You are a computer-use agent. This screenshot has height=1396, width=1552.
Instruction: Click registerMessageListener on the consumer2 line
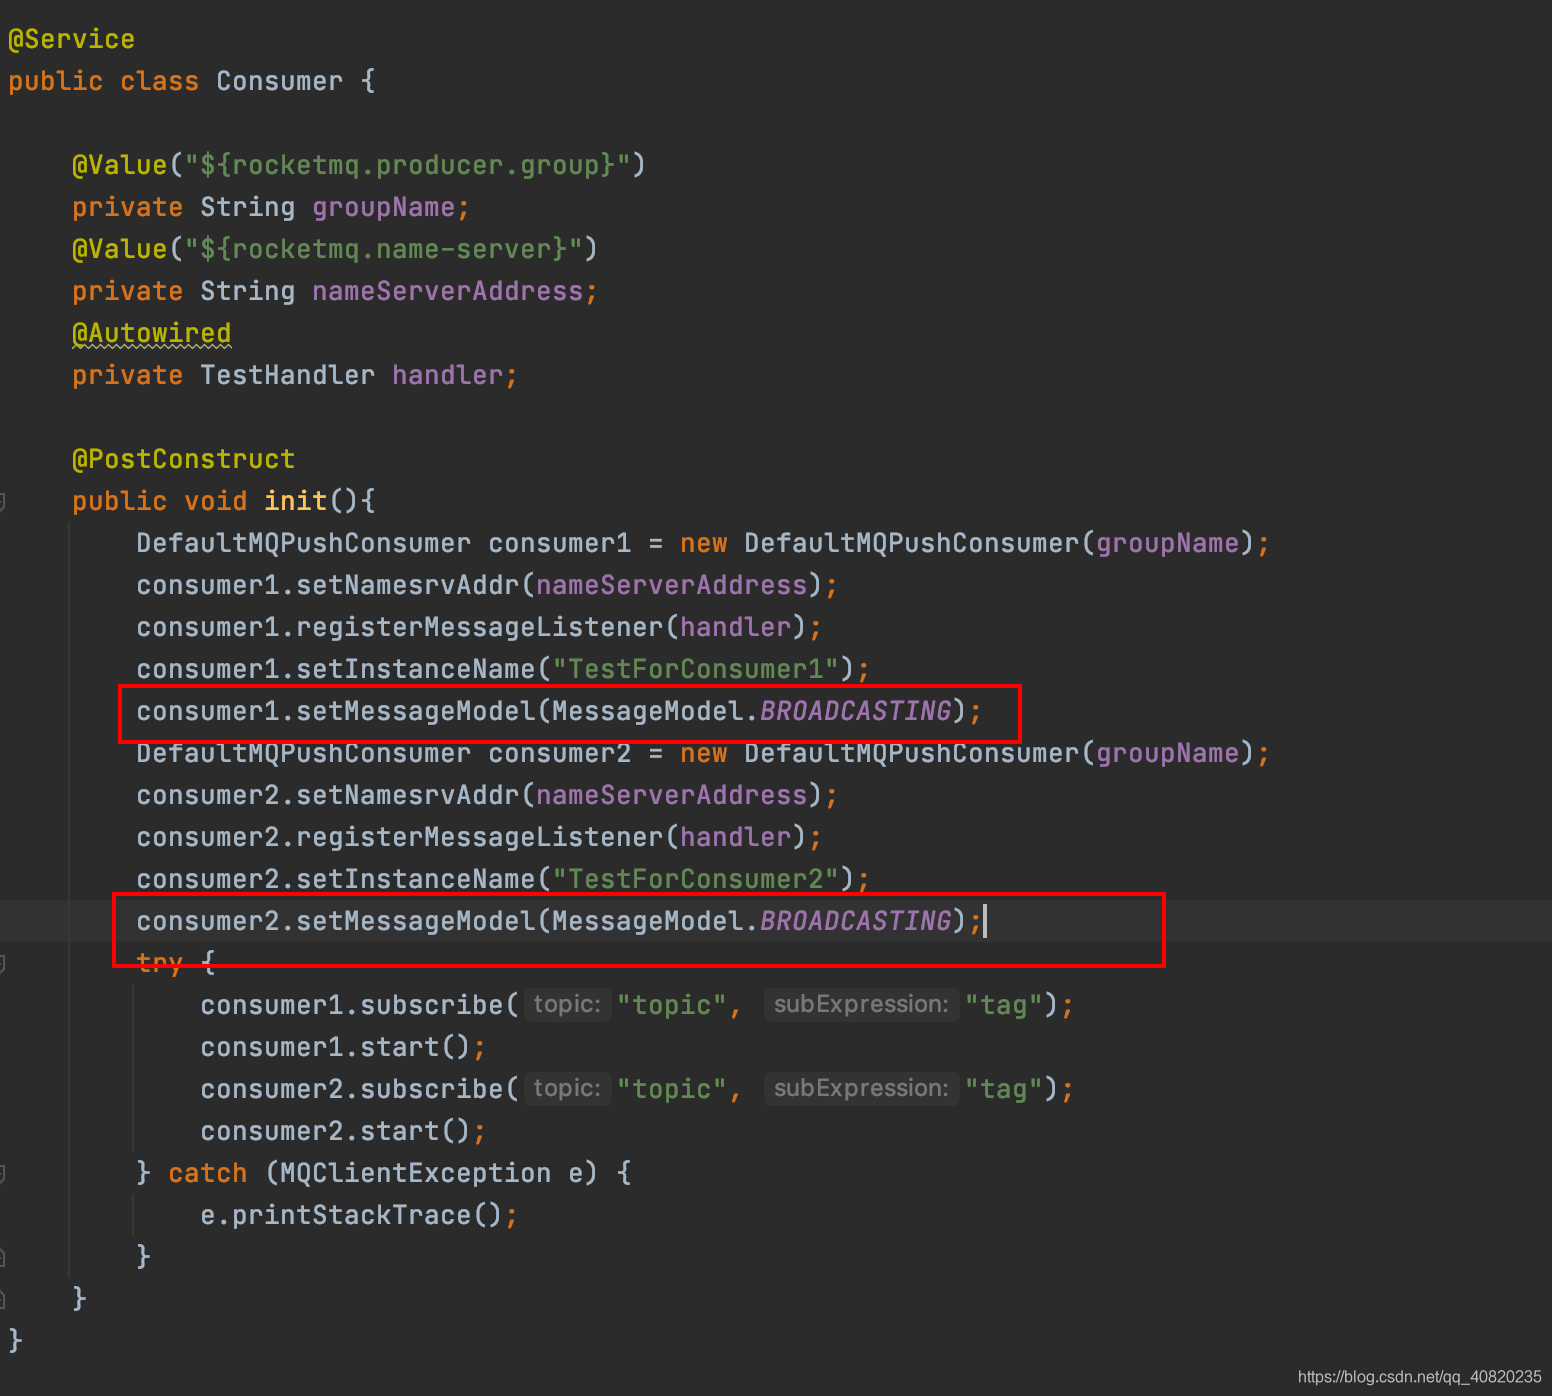click(479, 838)
